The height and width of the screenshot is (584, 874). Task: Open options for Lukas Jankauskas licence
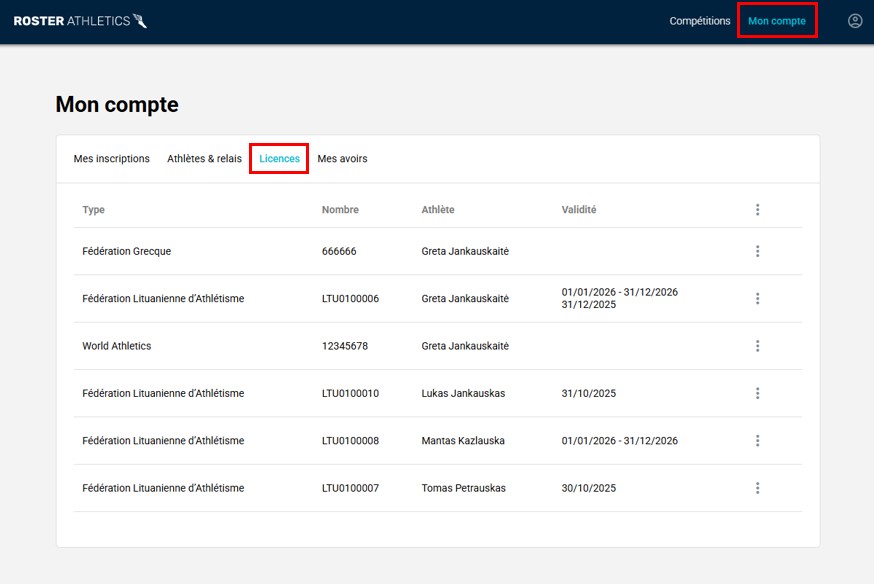click(x=757, y=393)
